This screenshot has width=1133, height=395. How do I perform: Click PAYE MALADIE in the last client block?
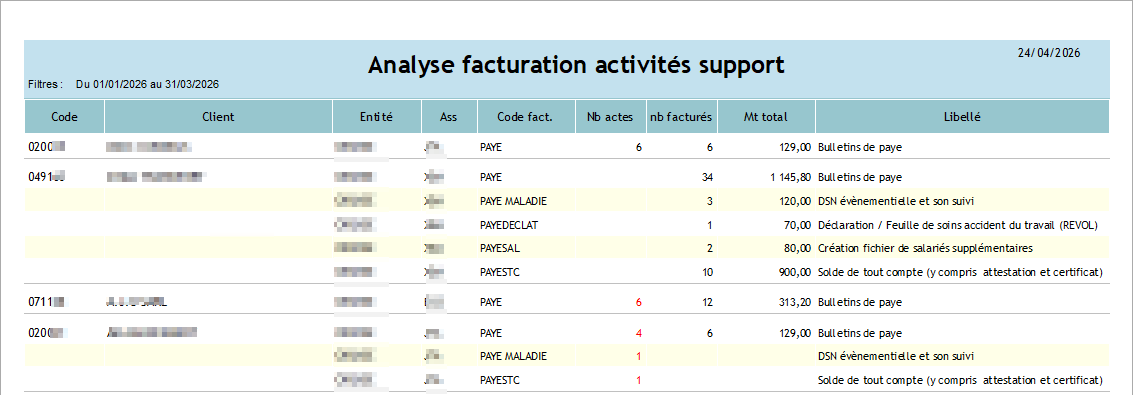(513, 356)
